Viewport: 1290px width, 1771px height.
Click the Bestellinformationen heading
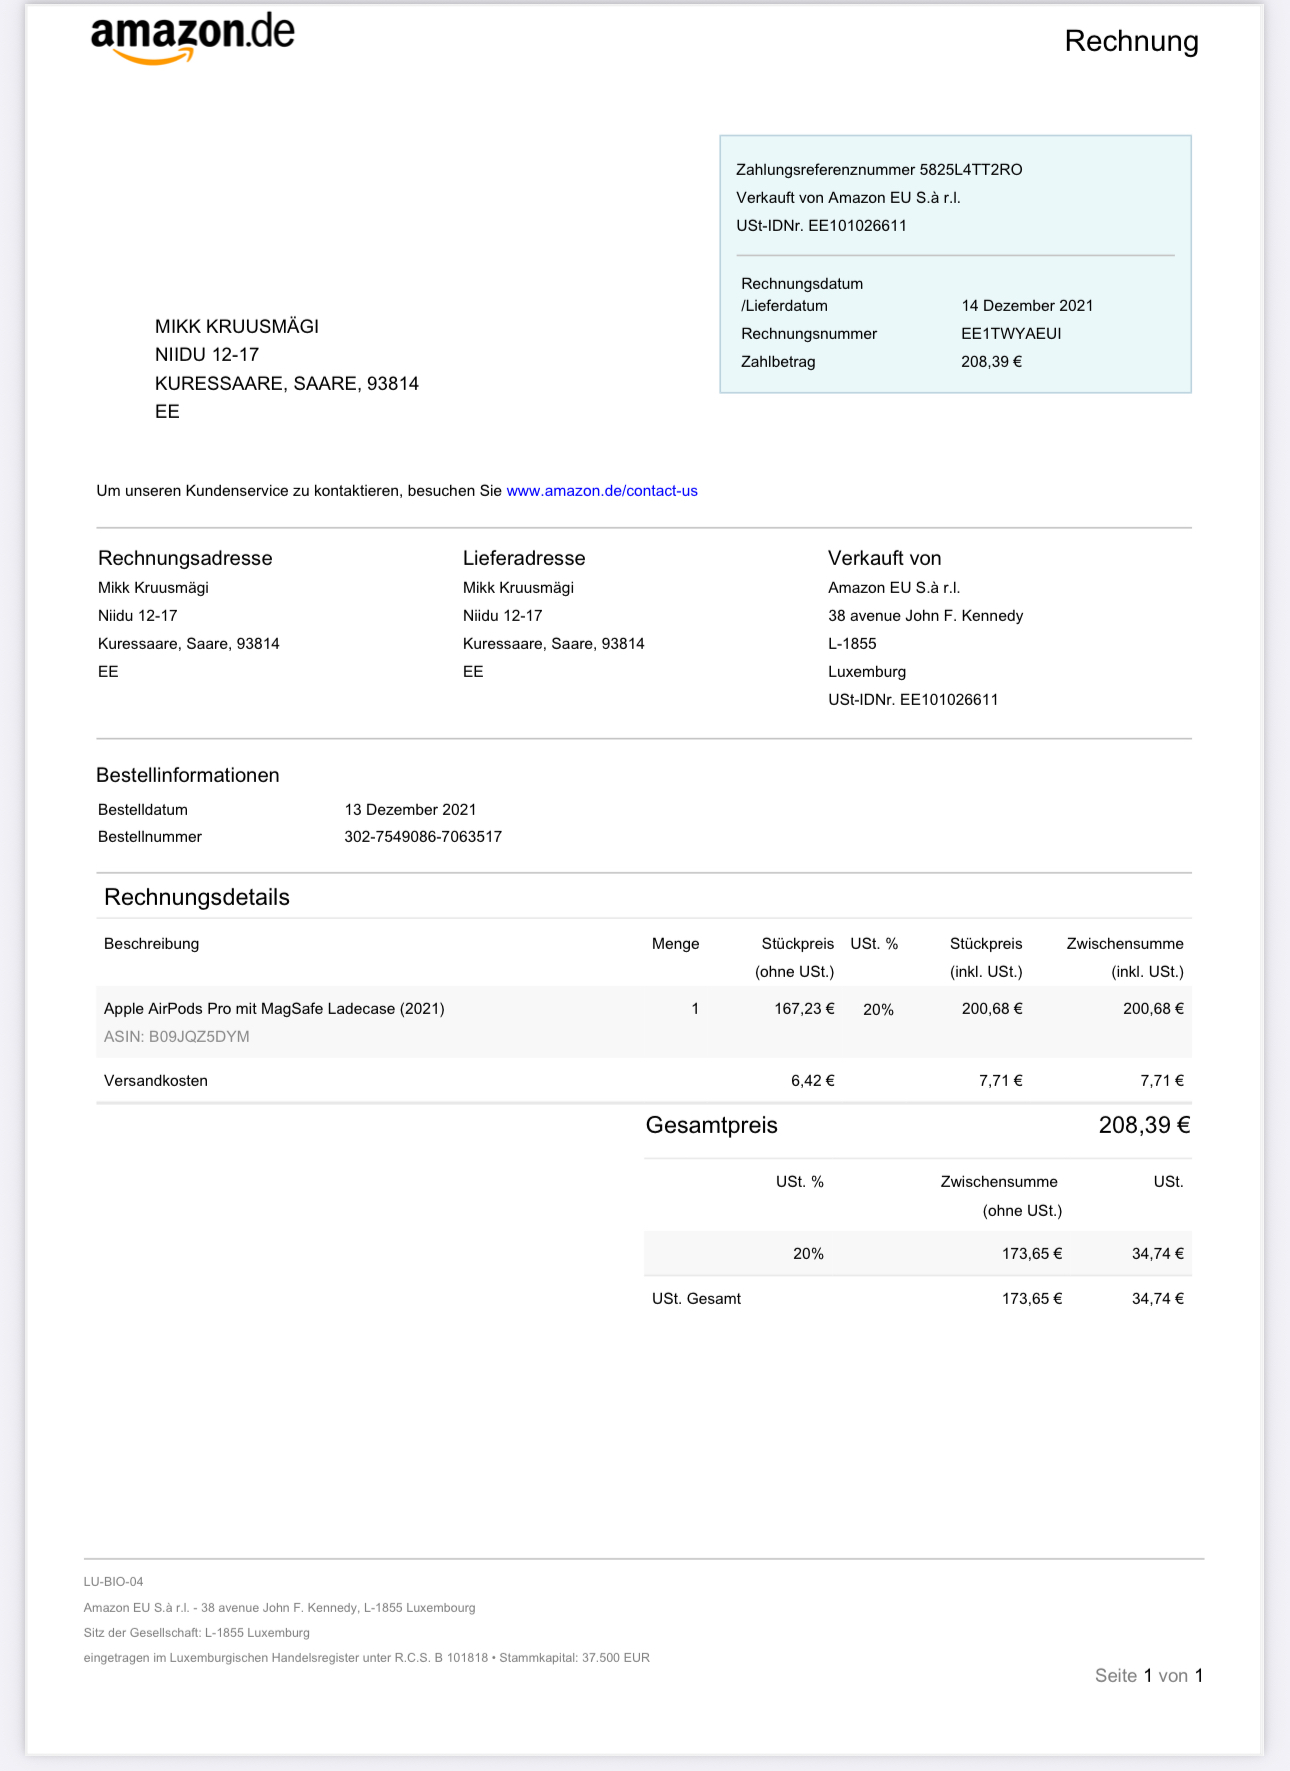188,775
